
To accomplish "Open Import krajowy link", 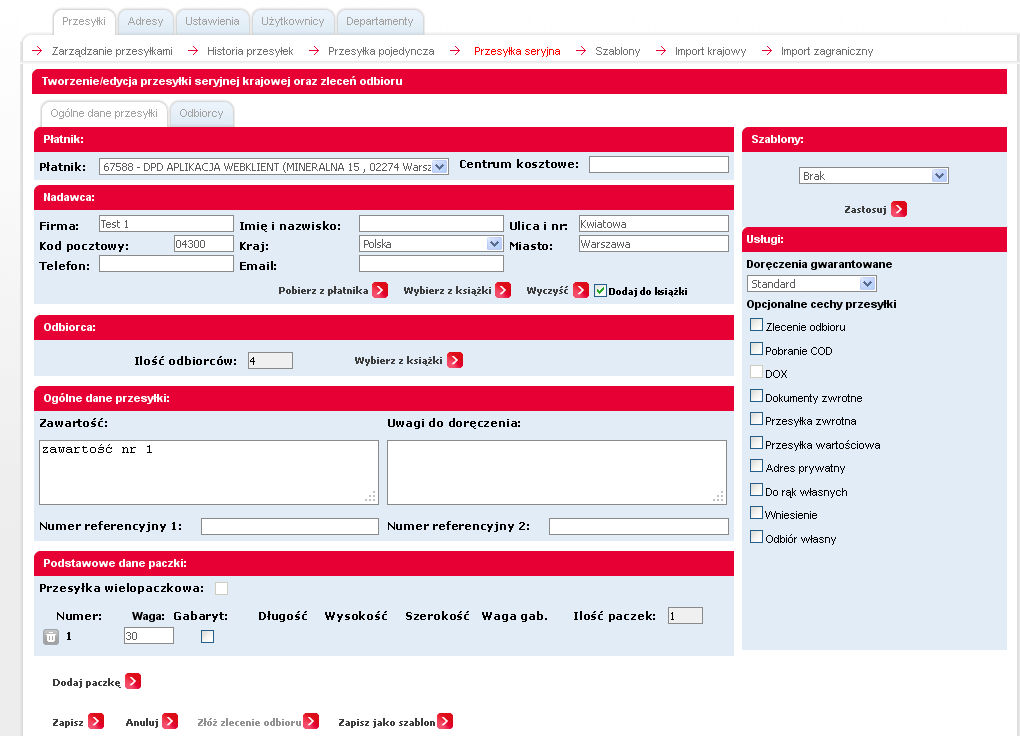I will point(710,51).
